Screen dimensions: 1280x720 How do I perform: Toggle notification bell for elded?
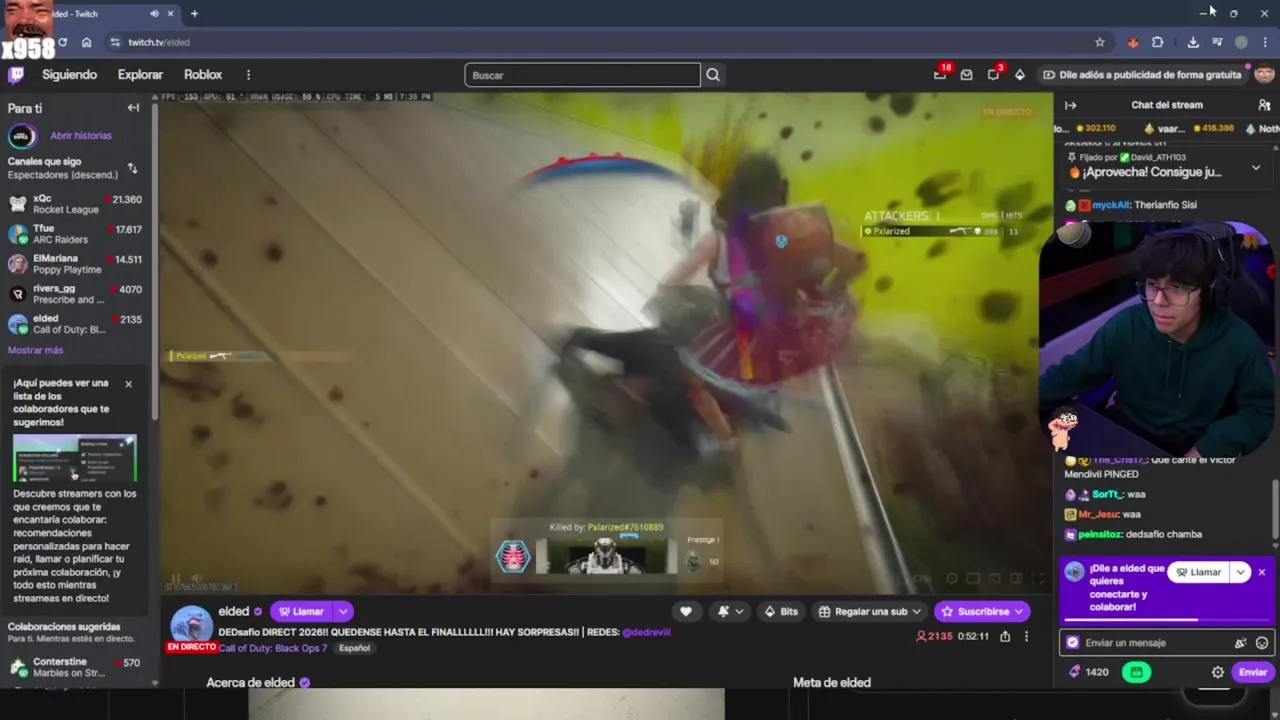pyautogui.click(x=729, y=611)
